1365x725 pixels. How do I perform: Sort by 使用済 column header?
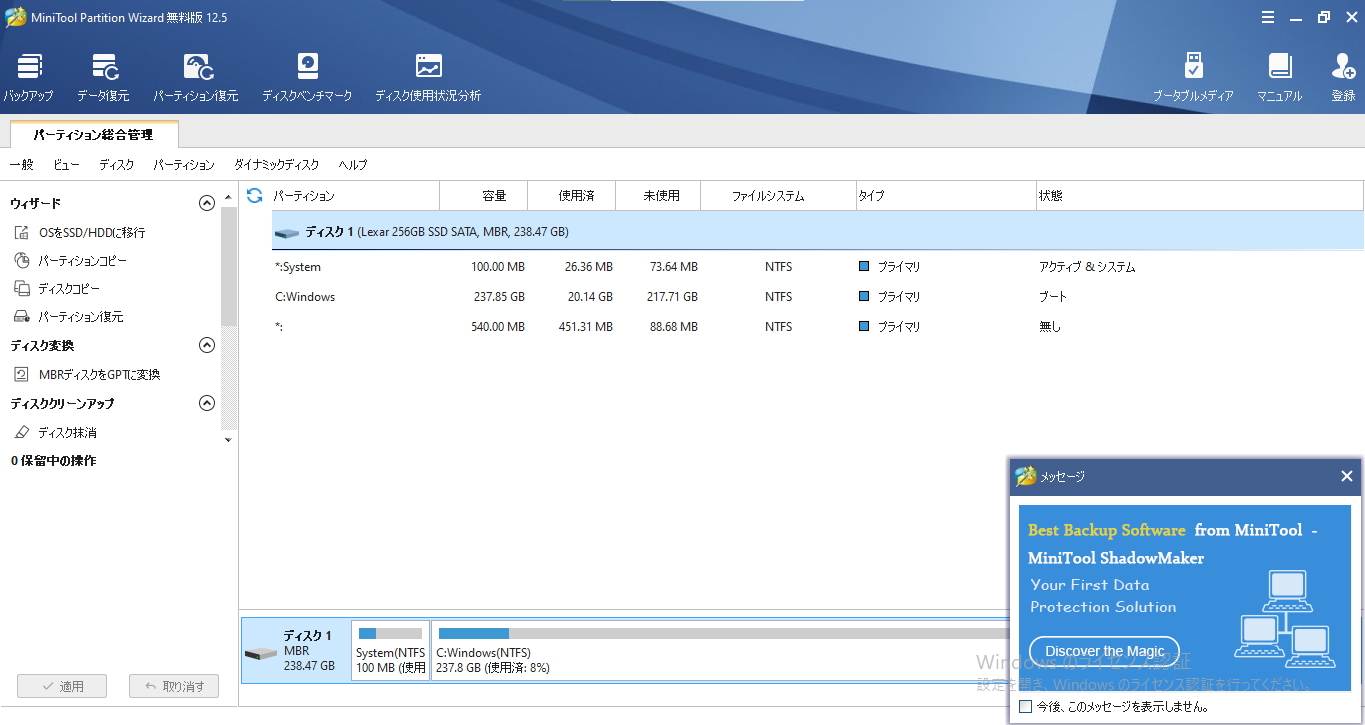[572, 196]
